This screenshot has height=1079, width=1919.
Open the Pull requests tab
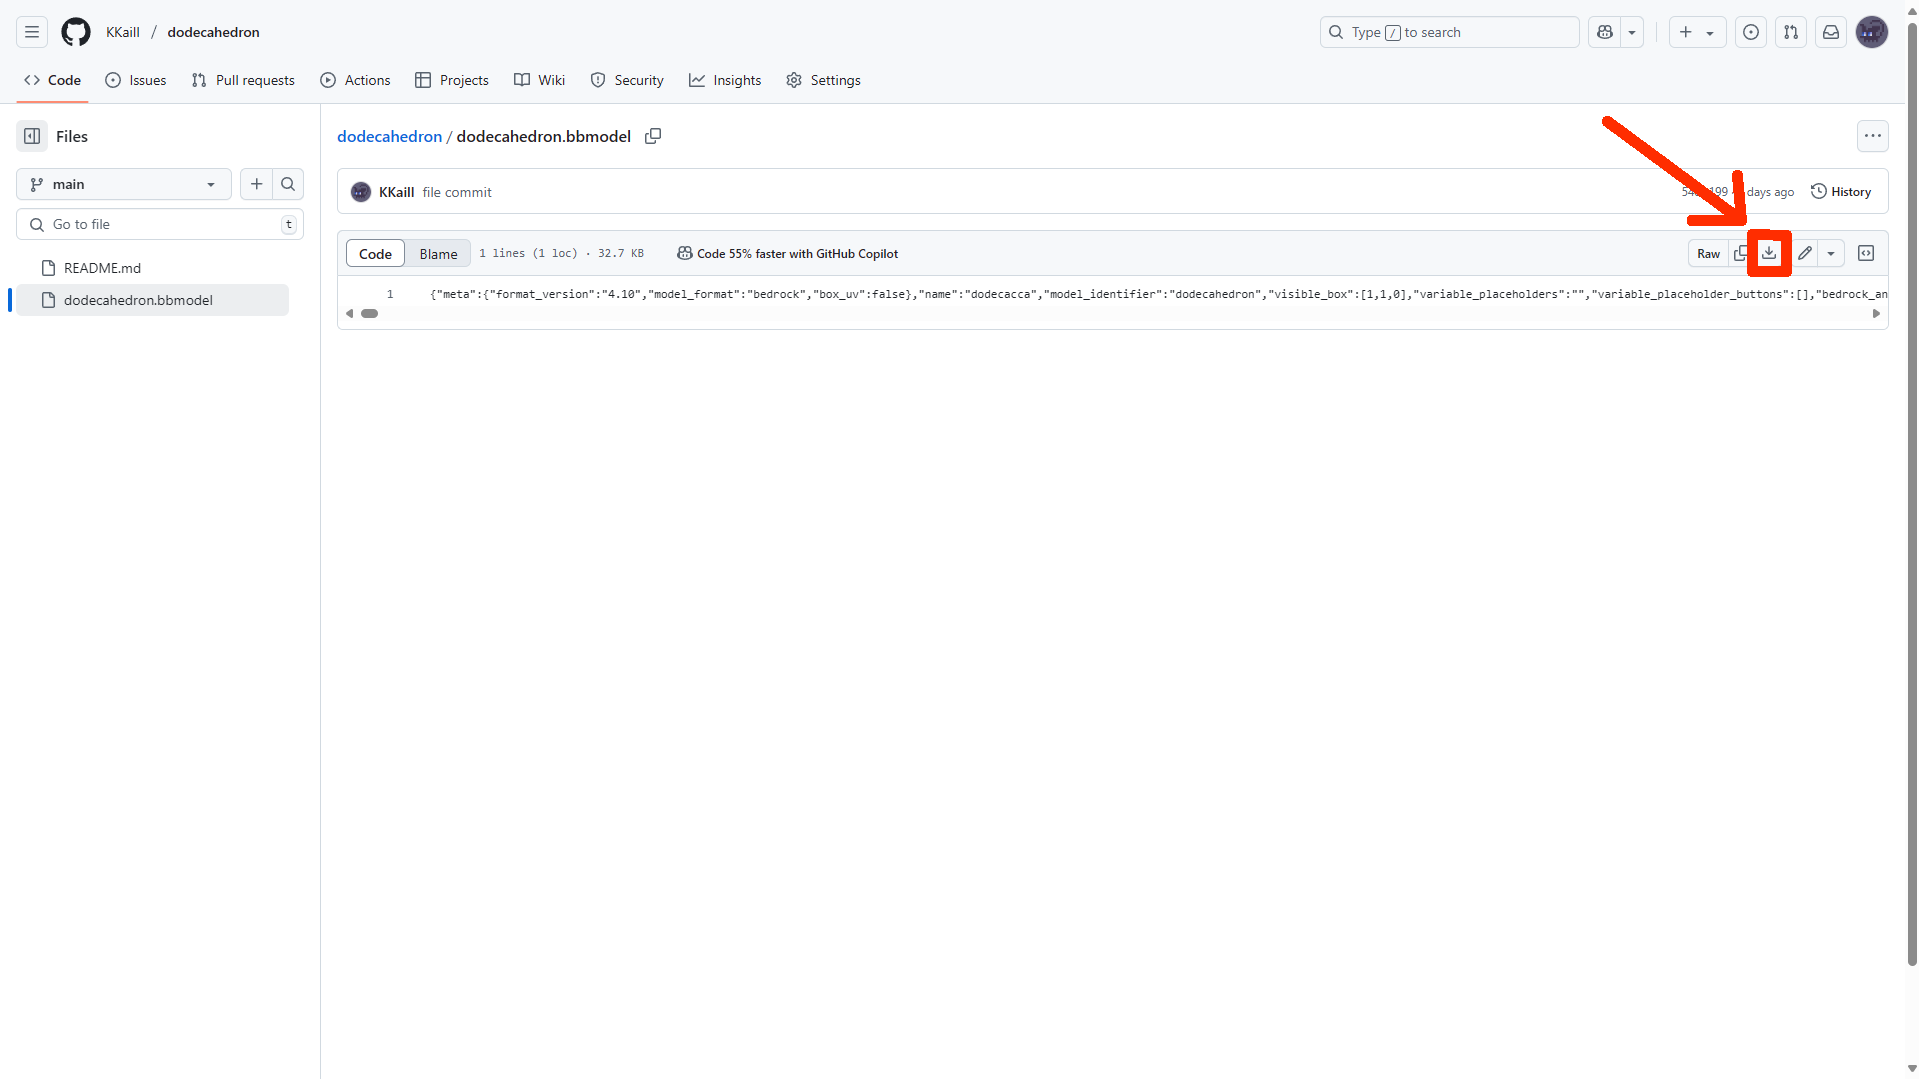243,80
